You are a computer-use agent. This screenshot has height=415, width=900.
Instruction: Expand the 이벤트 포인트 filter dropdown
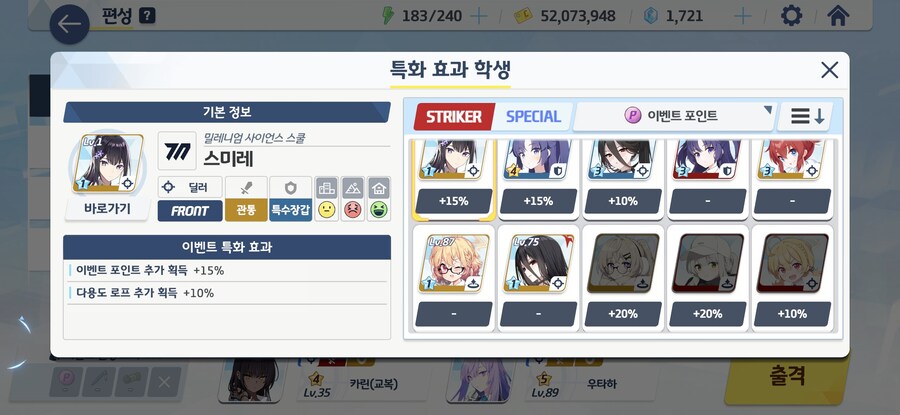(x=674, y=116)
